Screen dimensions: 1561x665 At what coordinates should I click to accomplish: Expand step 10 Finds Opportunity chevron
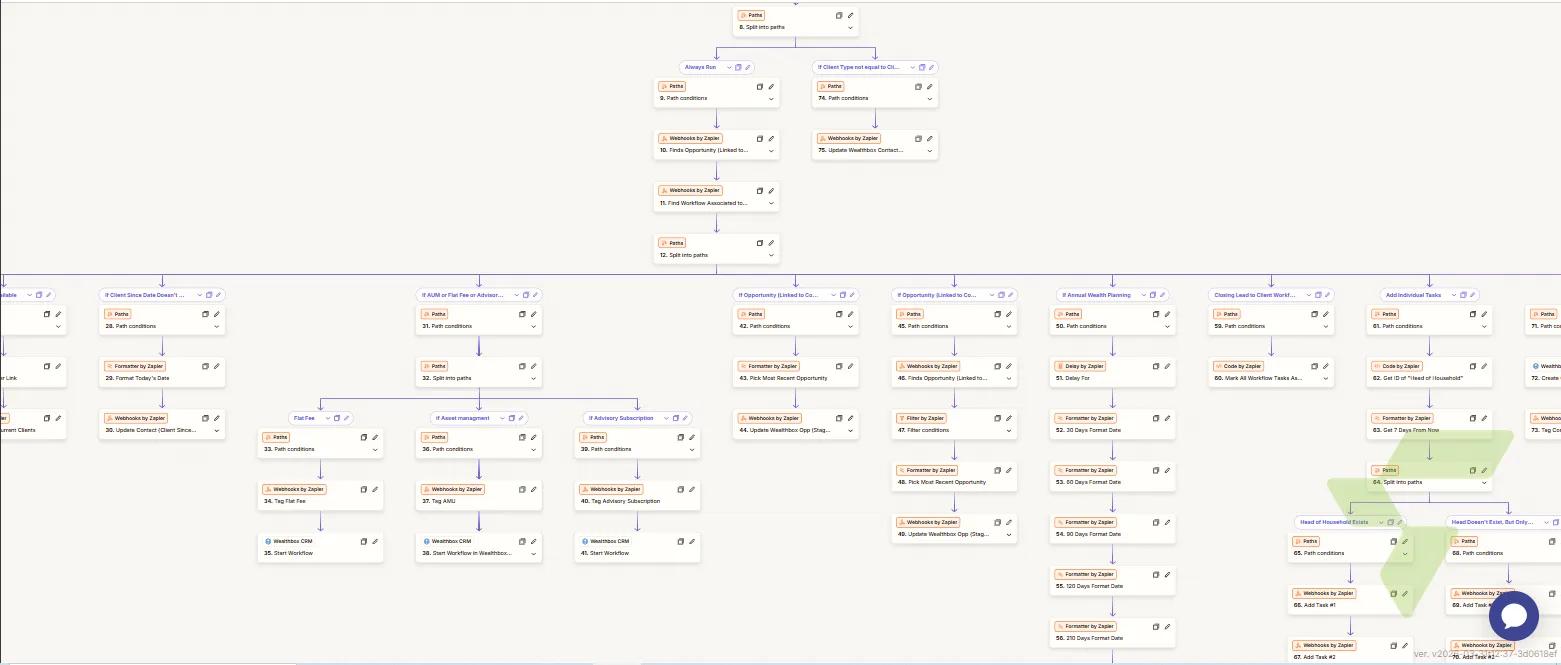772,151
